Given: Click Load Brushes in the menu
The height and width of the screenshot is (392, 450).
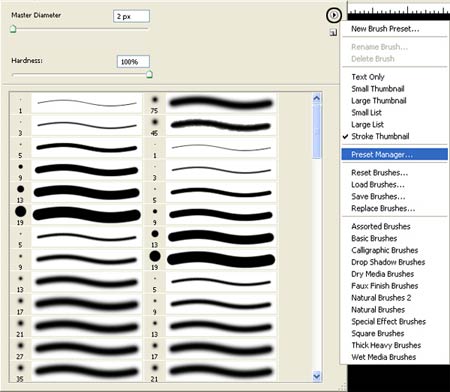Looking at the screenshot, I should tap(378, 185).
